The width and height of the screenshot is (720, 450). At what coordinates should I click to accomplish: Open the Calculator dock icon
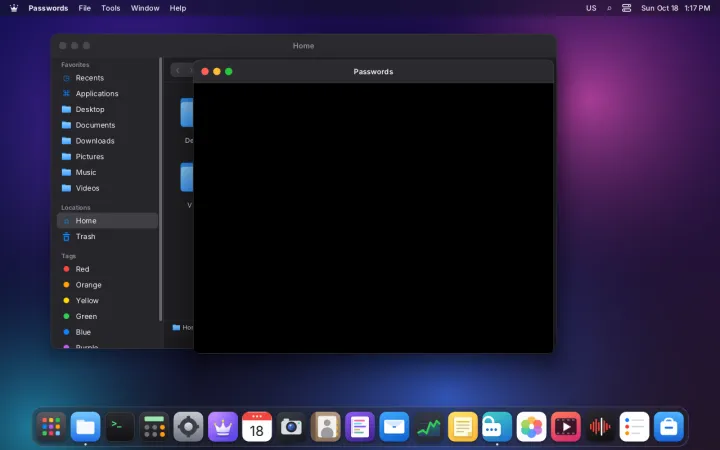[154, 427]
